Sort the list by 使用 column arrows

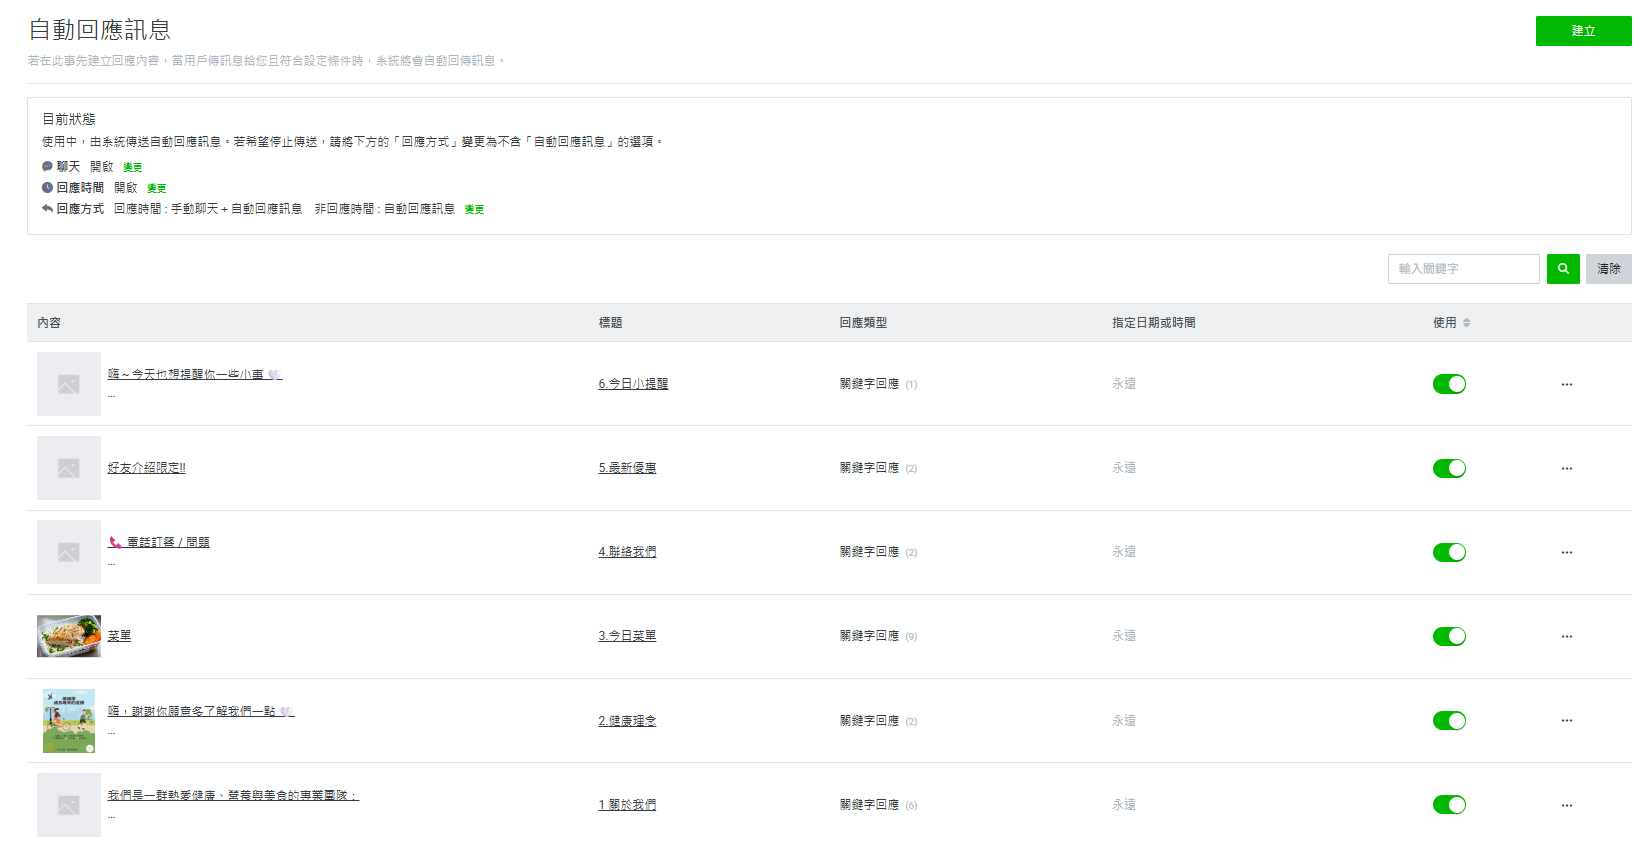click(x=1466, y=323)
